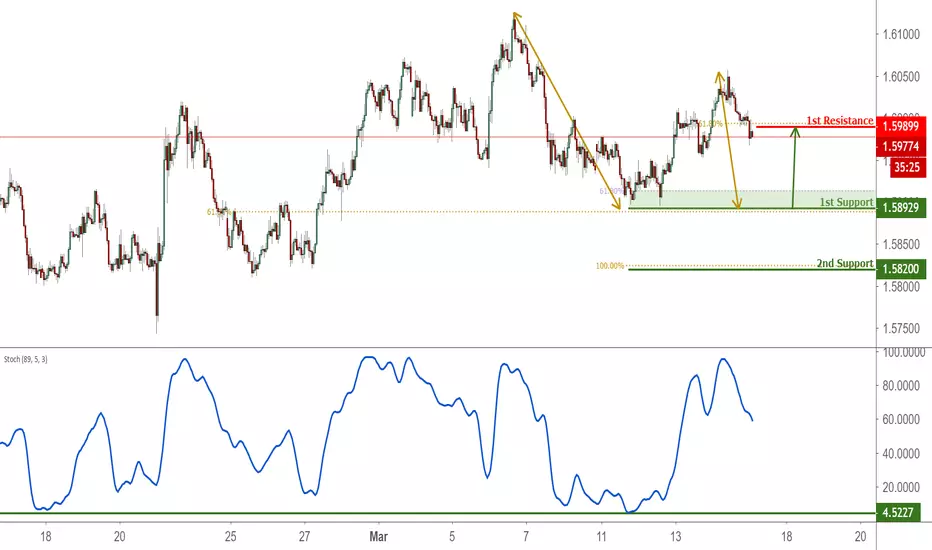This screenshot has width=932, height=550.
Task: Click the 1.57500 price axis label
Action: click(x=901, y=328)
